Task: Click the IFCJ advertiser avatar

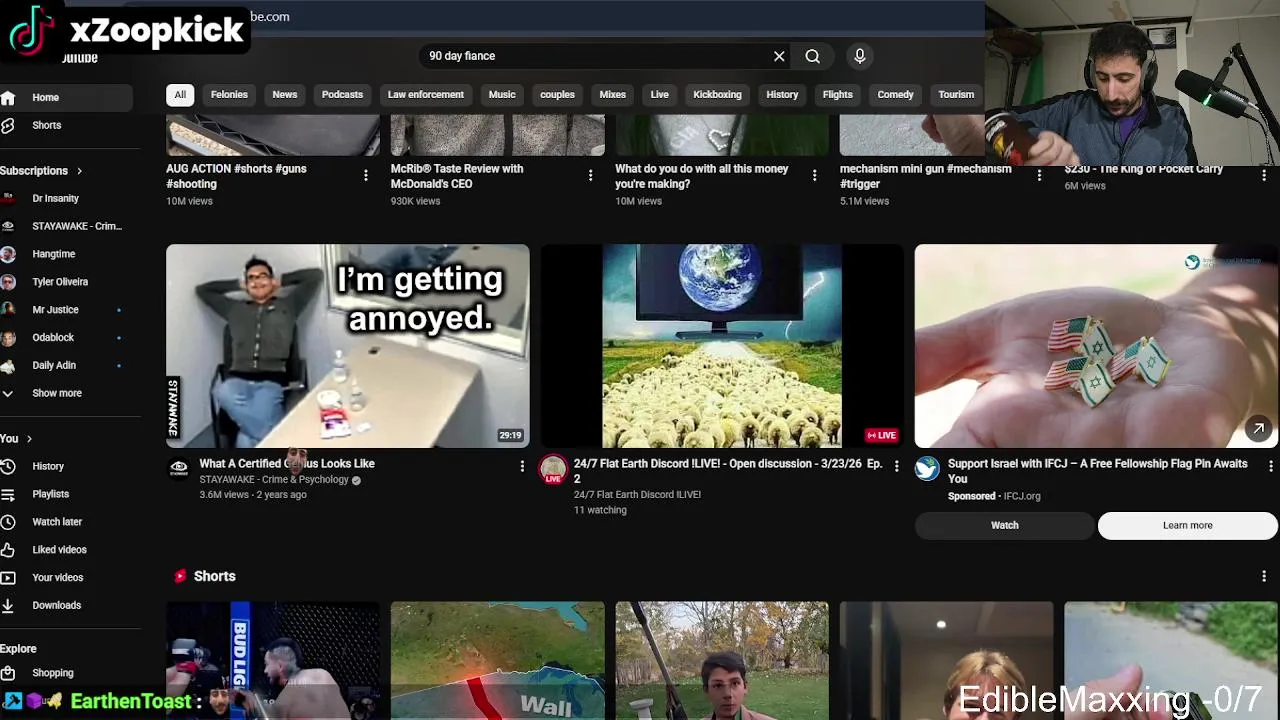Action: click(927, 468)
